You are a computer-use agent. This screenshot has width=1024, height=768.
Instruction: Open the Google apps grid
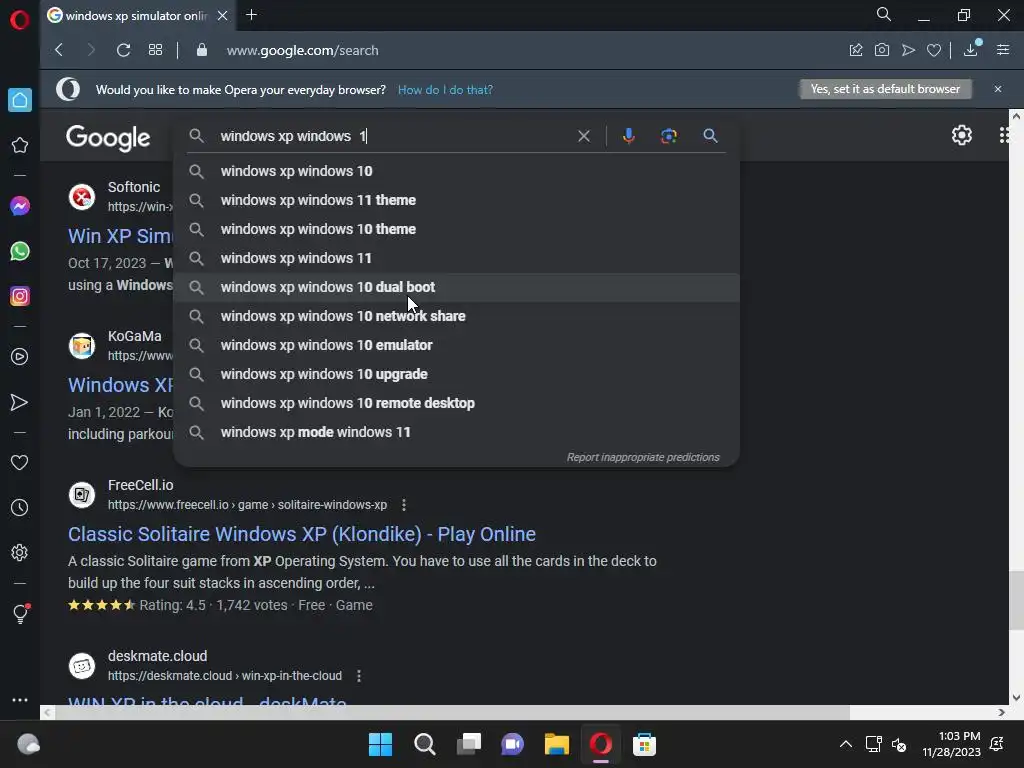1006,135
